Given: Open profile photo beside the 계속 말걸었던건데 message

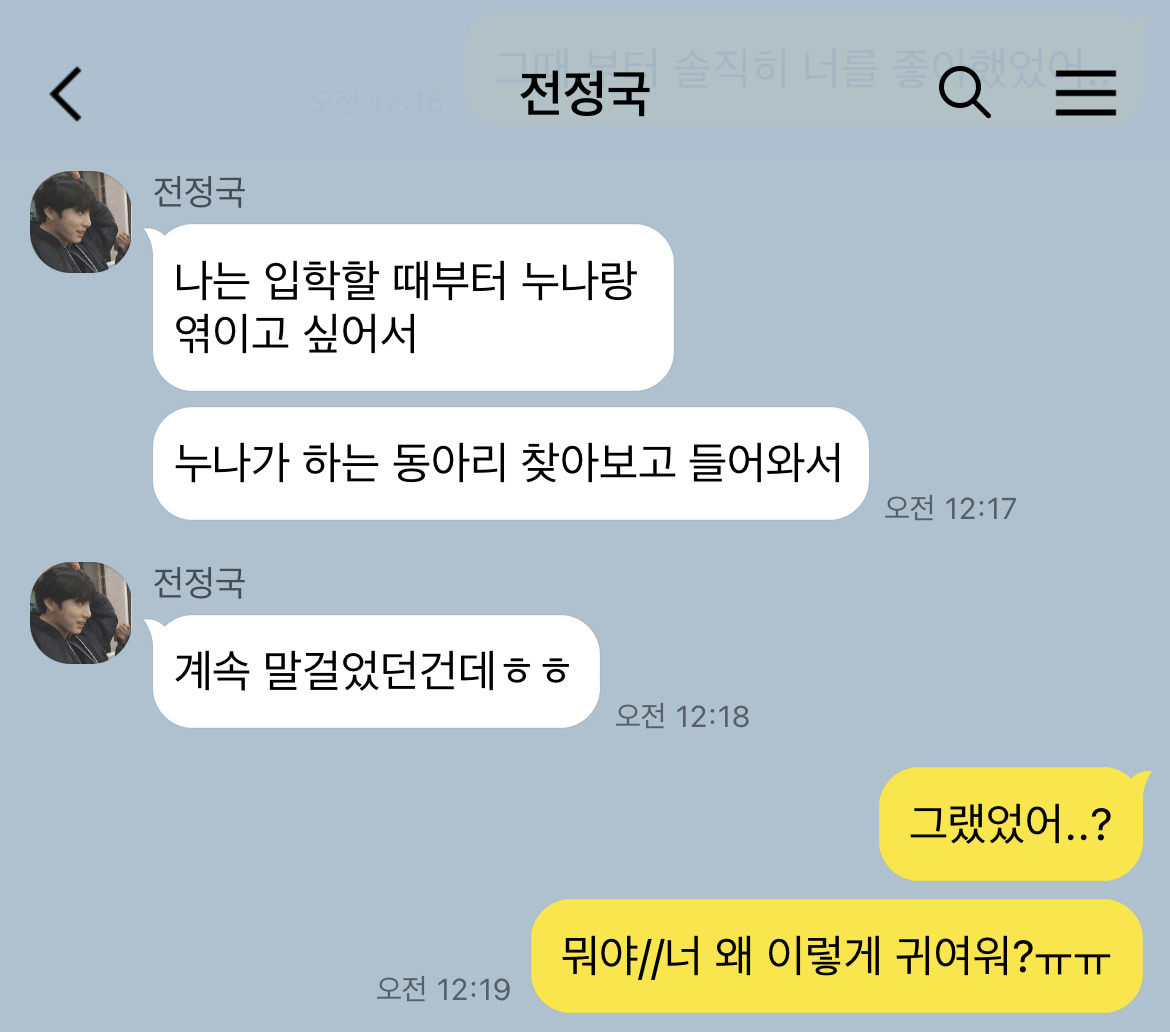Looking at the screenshot, I should pos(81,613).
